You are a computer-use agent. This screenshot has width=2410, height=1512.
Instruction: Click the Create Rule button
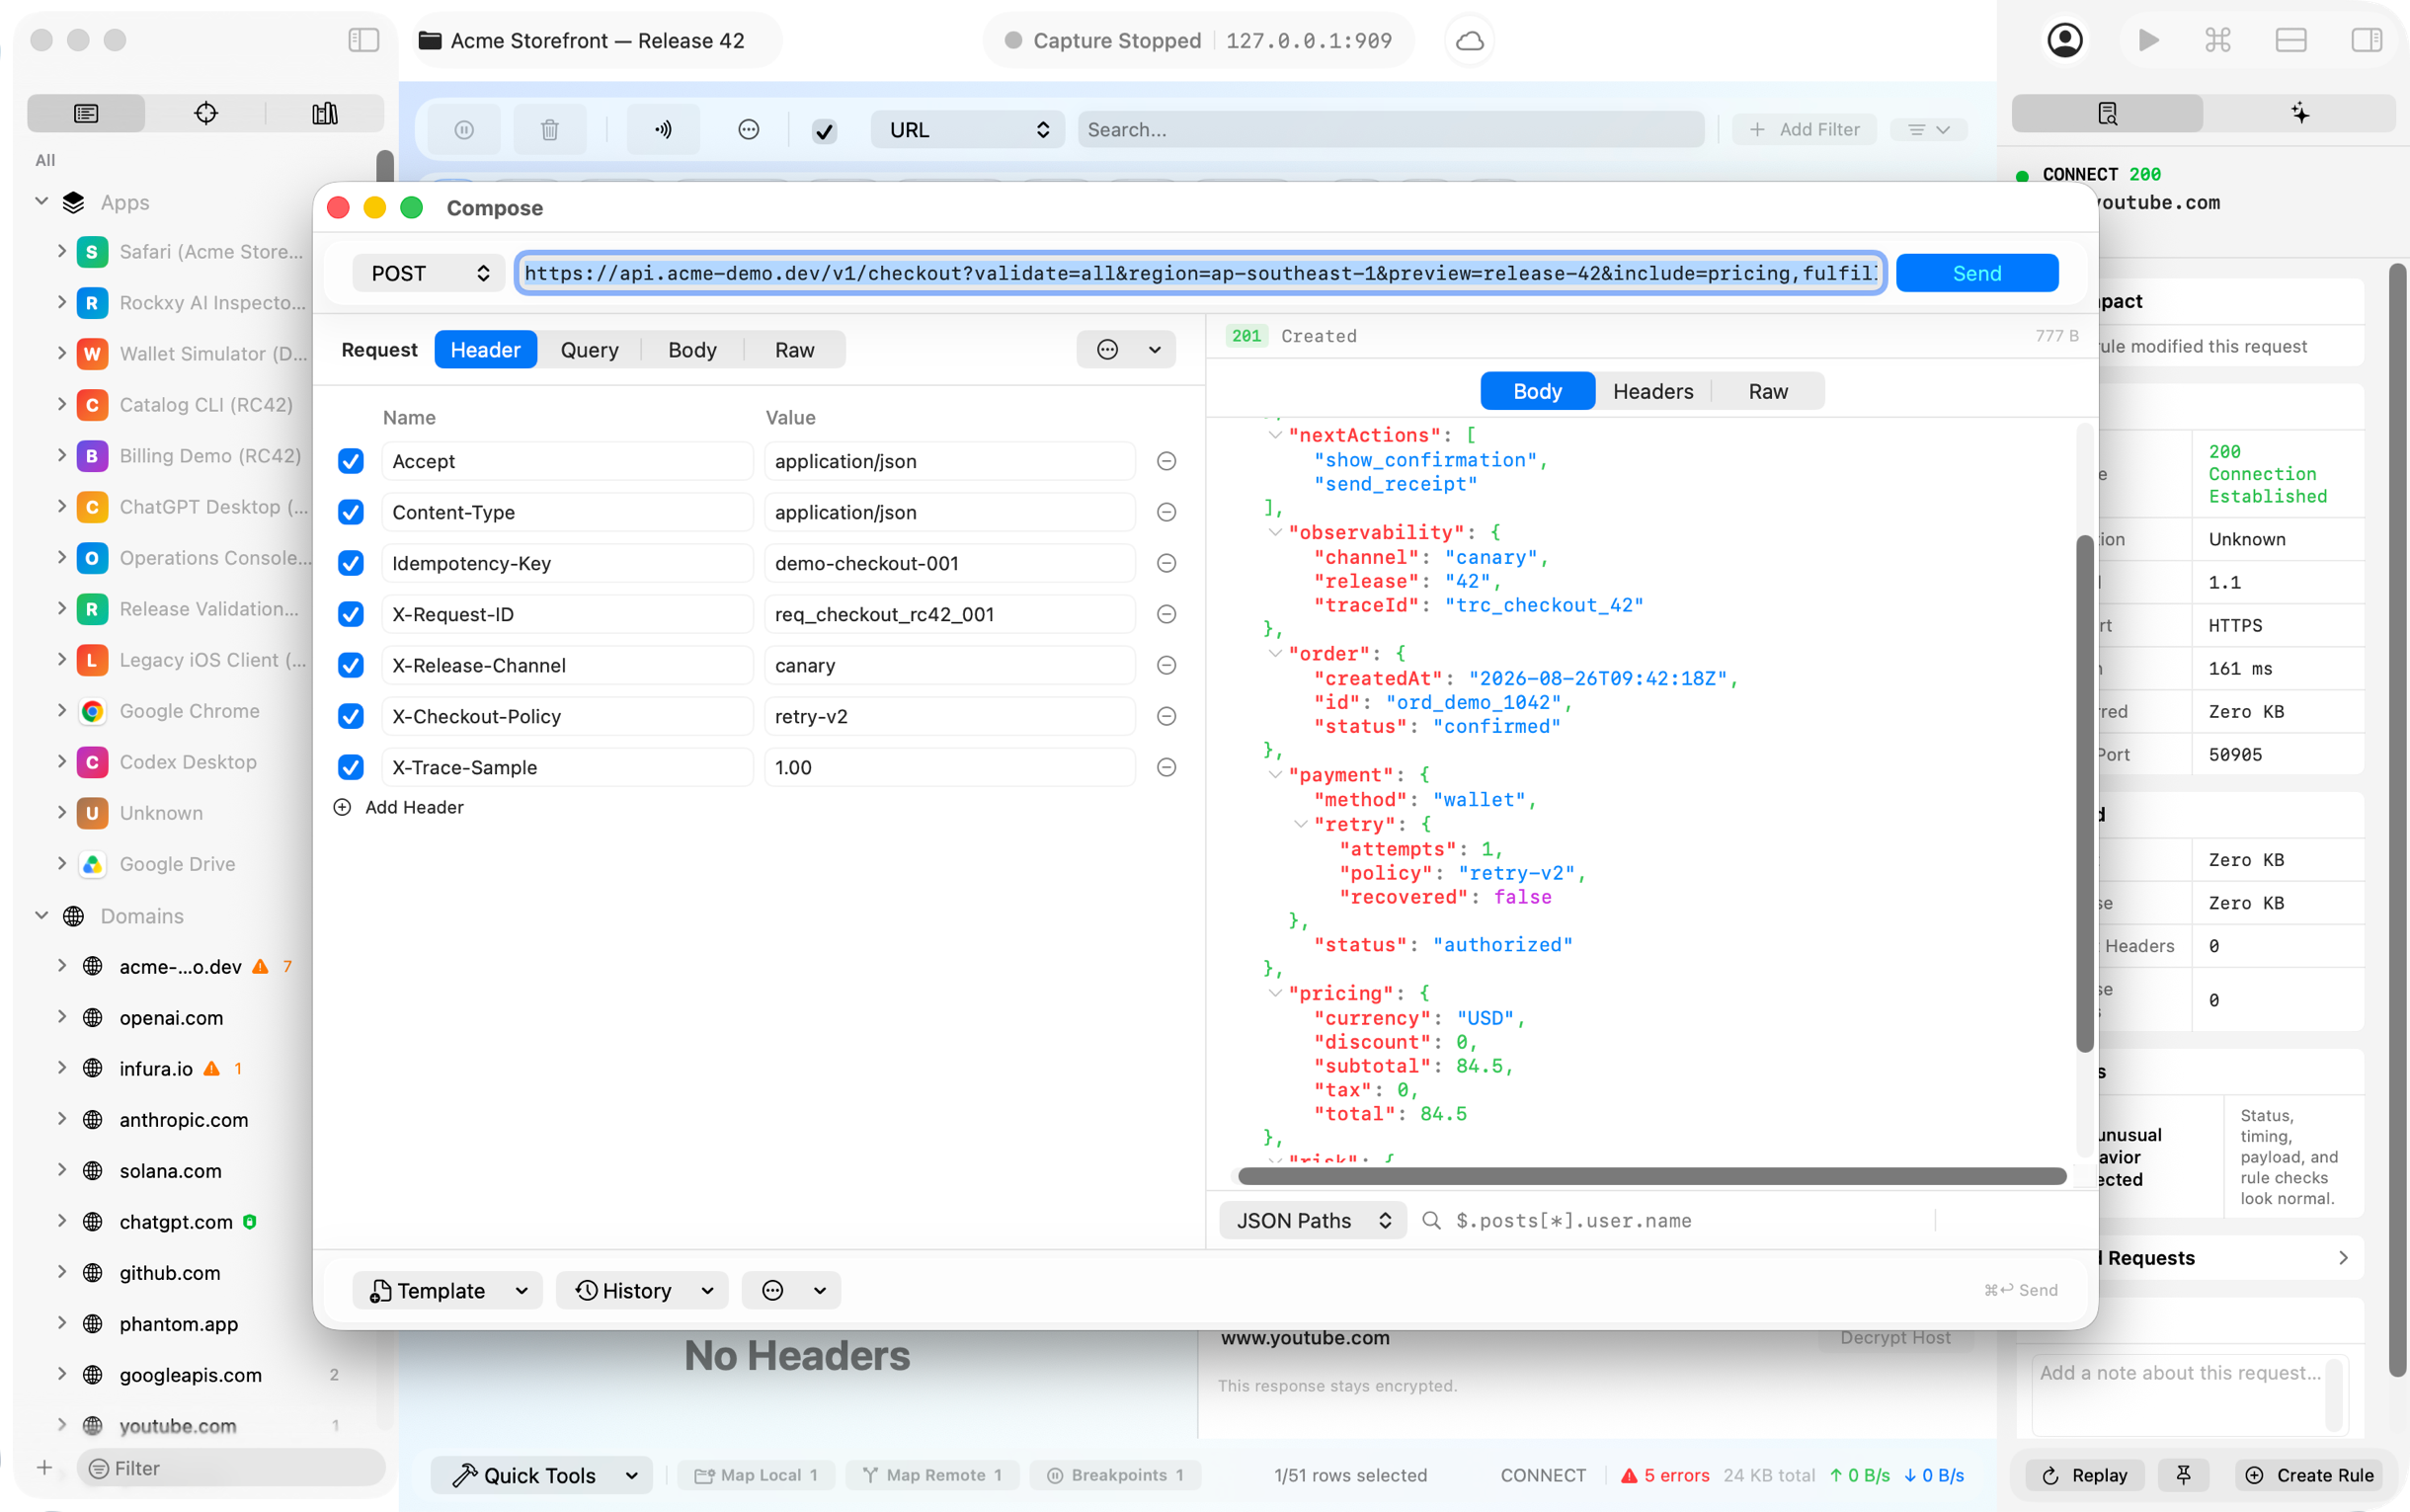[x=2309, y=1475]
